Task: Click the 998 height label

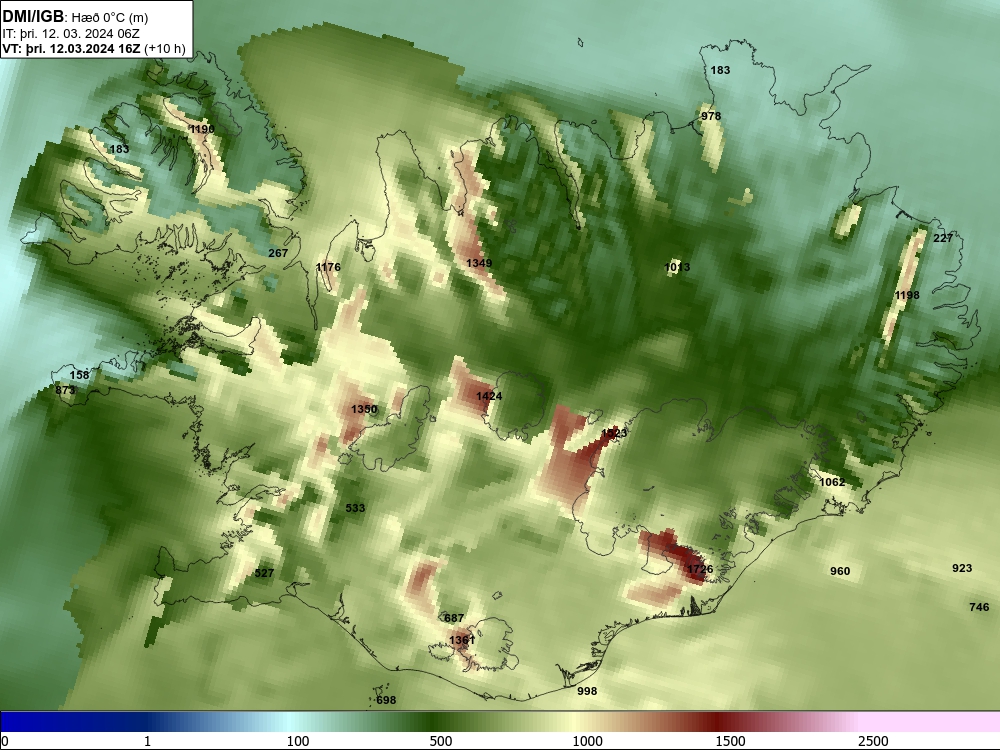Action: point(587,691)
